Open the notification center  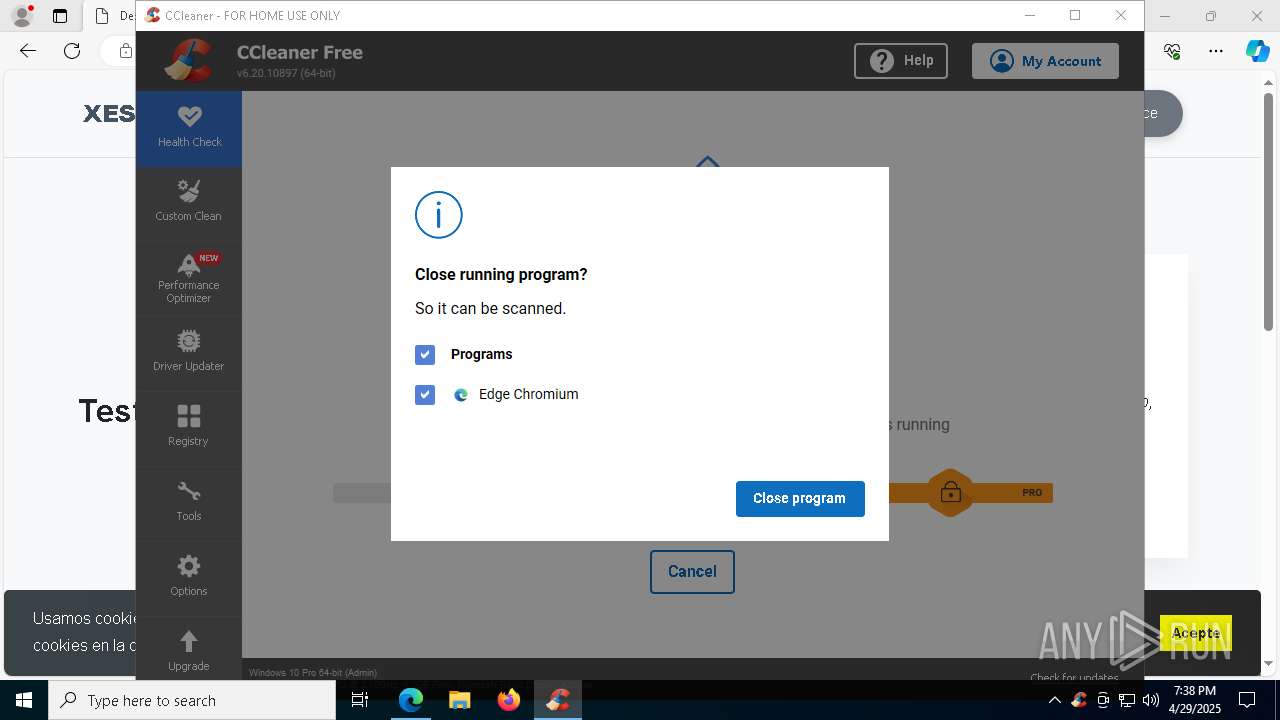[x=1247, y=700]
